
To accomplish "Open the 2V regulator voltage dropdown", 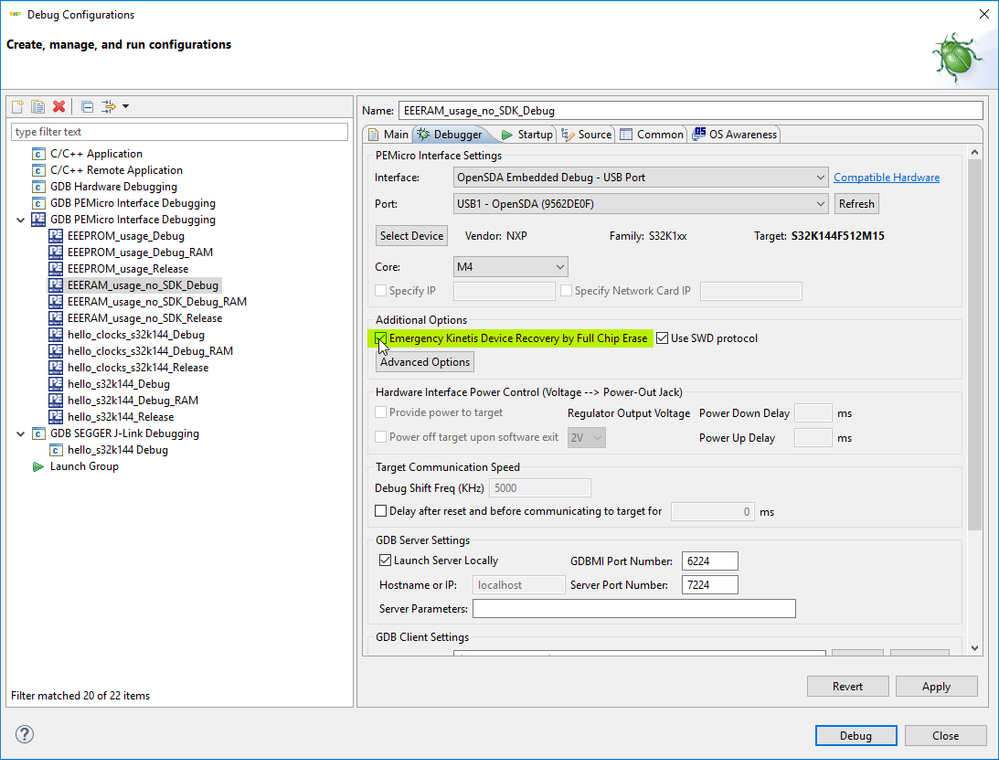I will click(586, 438).
